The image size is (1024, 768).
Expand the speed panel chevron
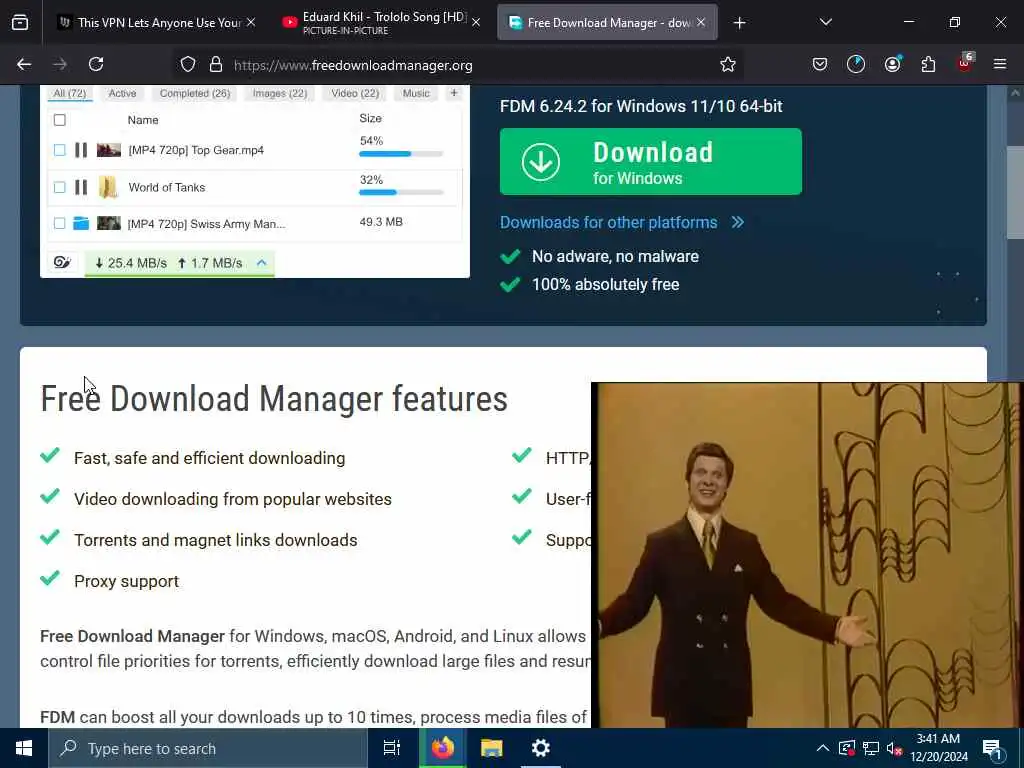pos(262,263)
